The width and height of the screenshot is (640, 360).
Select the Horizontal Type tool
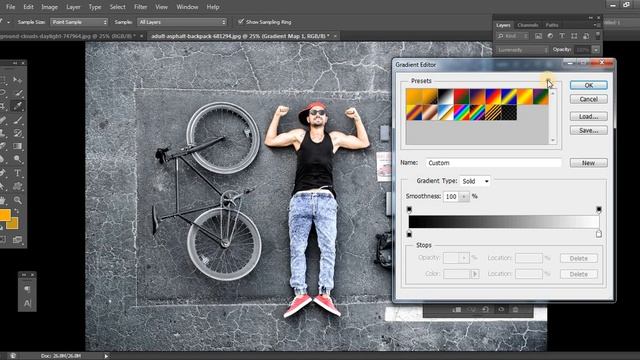pyautogui.click(x=17, y=173)
